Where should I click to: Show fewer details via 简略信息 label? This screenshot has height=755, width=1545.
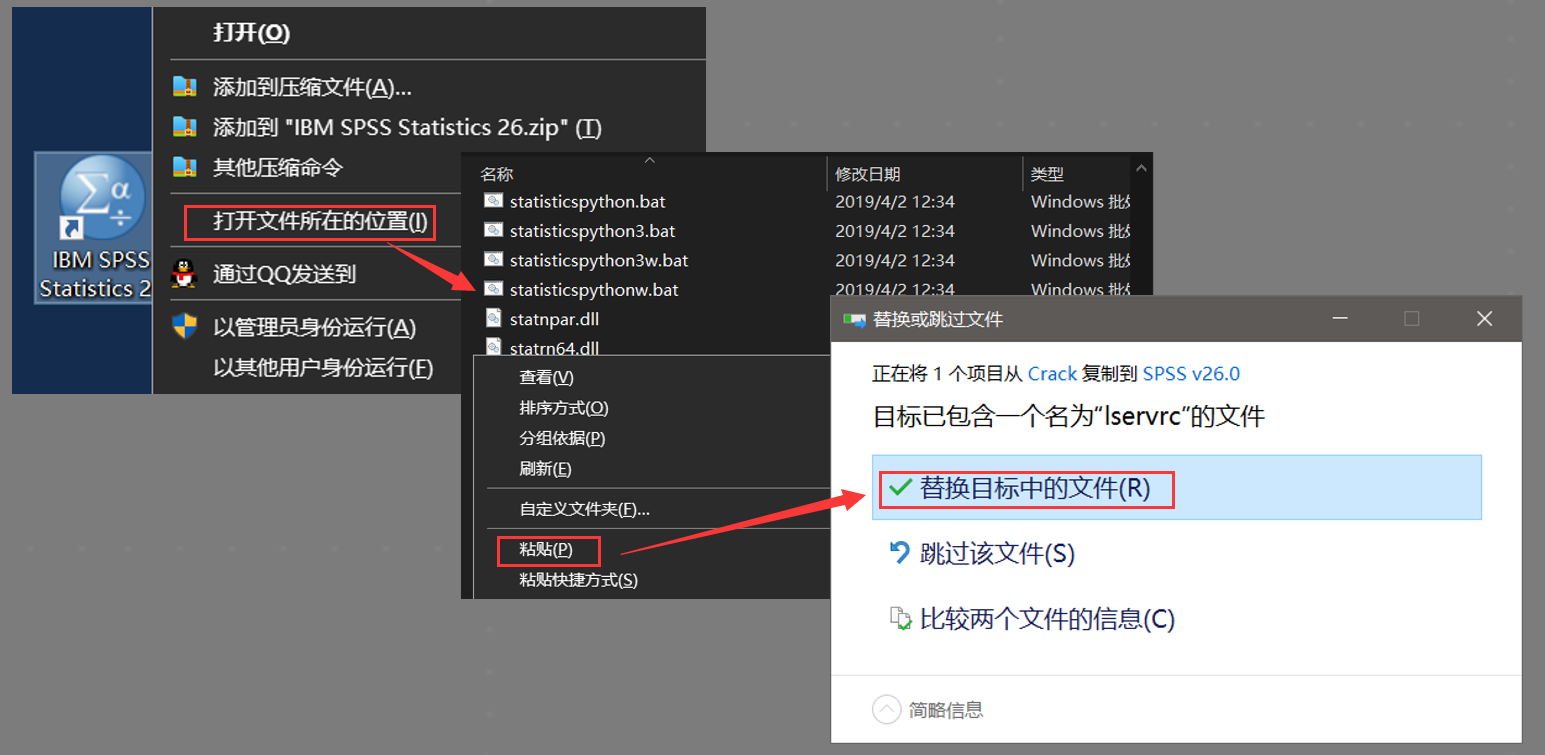[x=945, y=710]
